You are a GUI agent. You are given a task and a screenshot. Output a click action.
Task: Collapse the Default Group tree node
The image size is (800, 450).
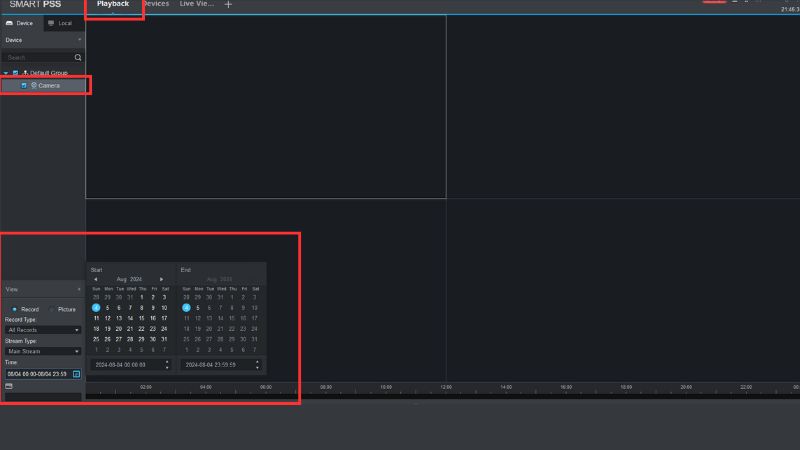pos(6,73)
